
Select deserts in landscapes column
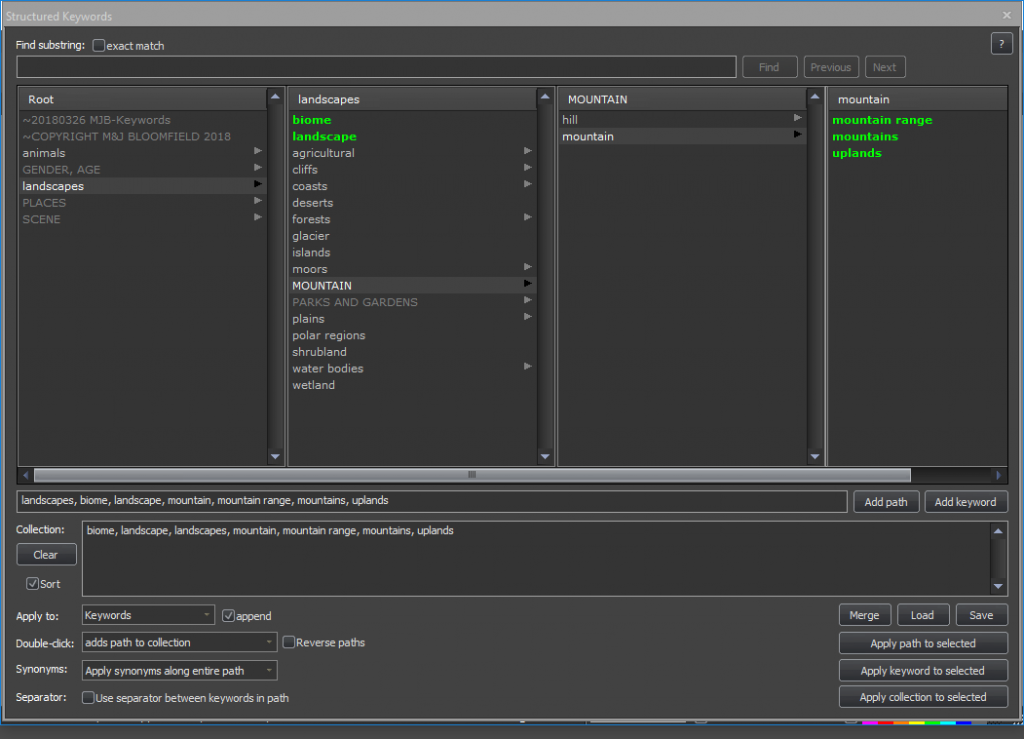click(411, 203)
